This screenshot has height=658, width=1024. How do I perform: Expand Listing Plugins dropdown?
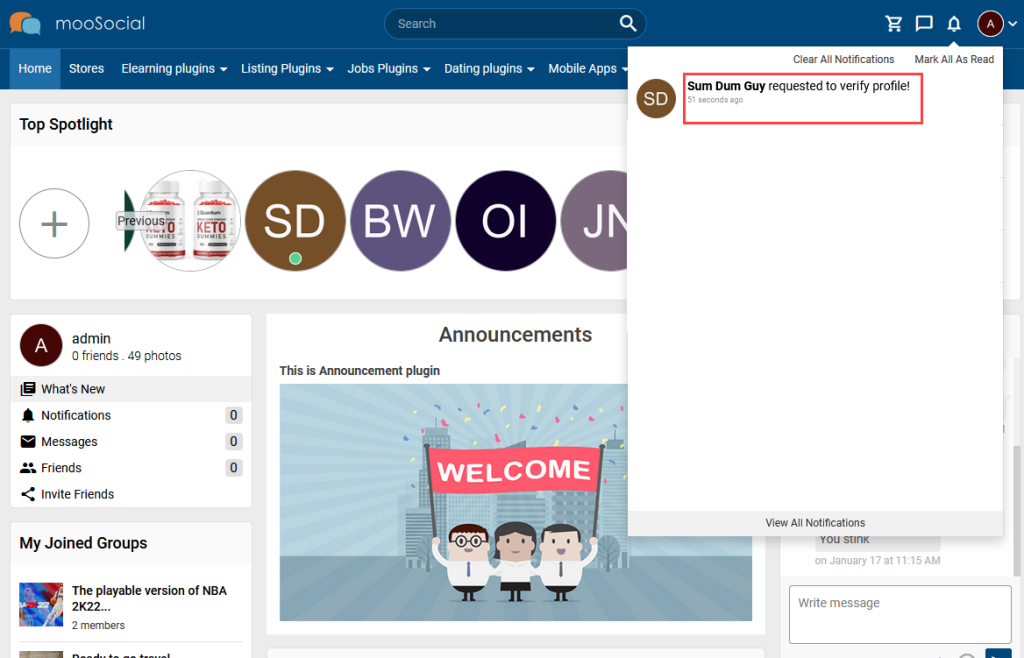tap(287, 69)
